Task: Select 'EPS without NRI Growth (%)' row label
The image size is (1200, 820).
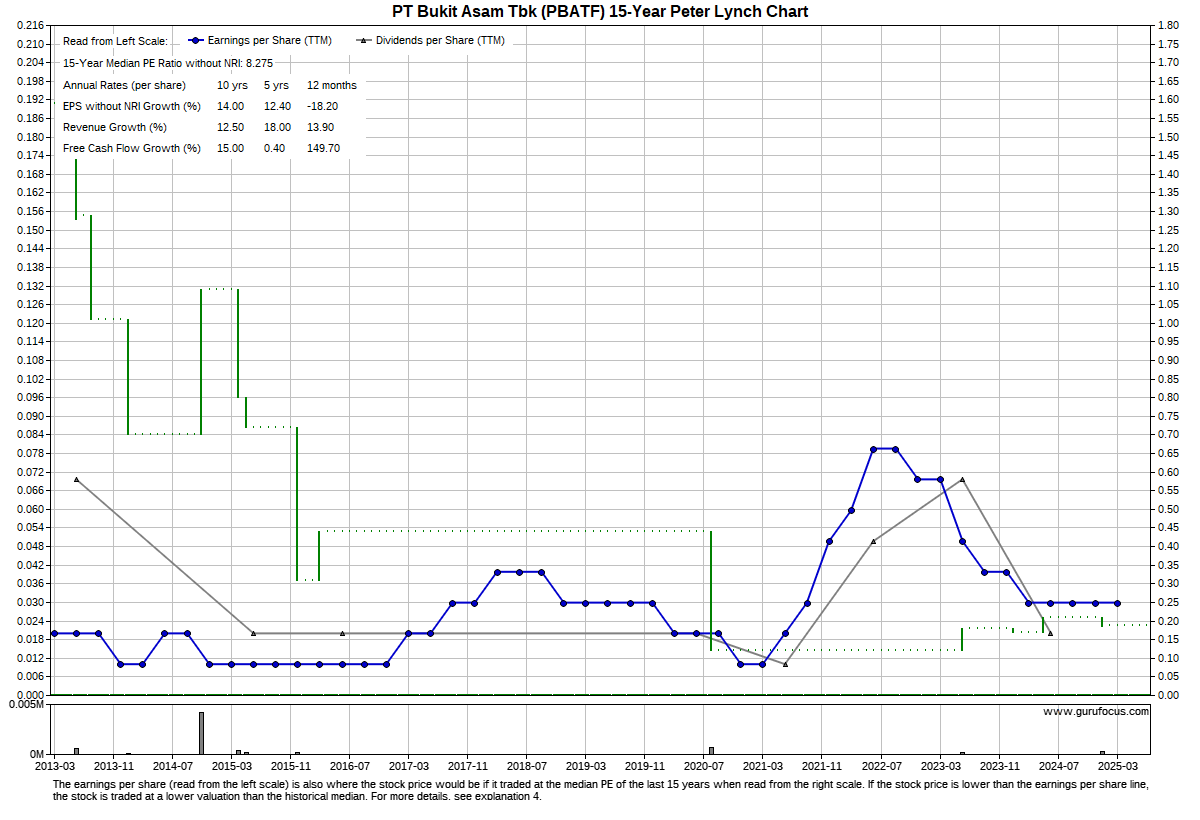Action: [132, 106]
